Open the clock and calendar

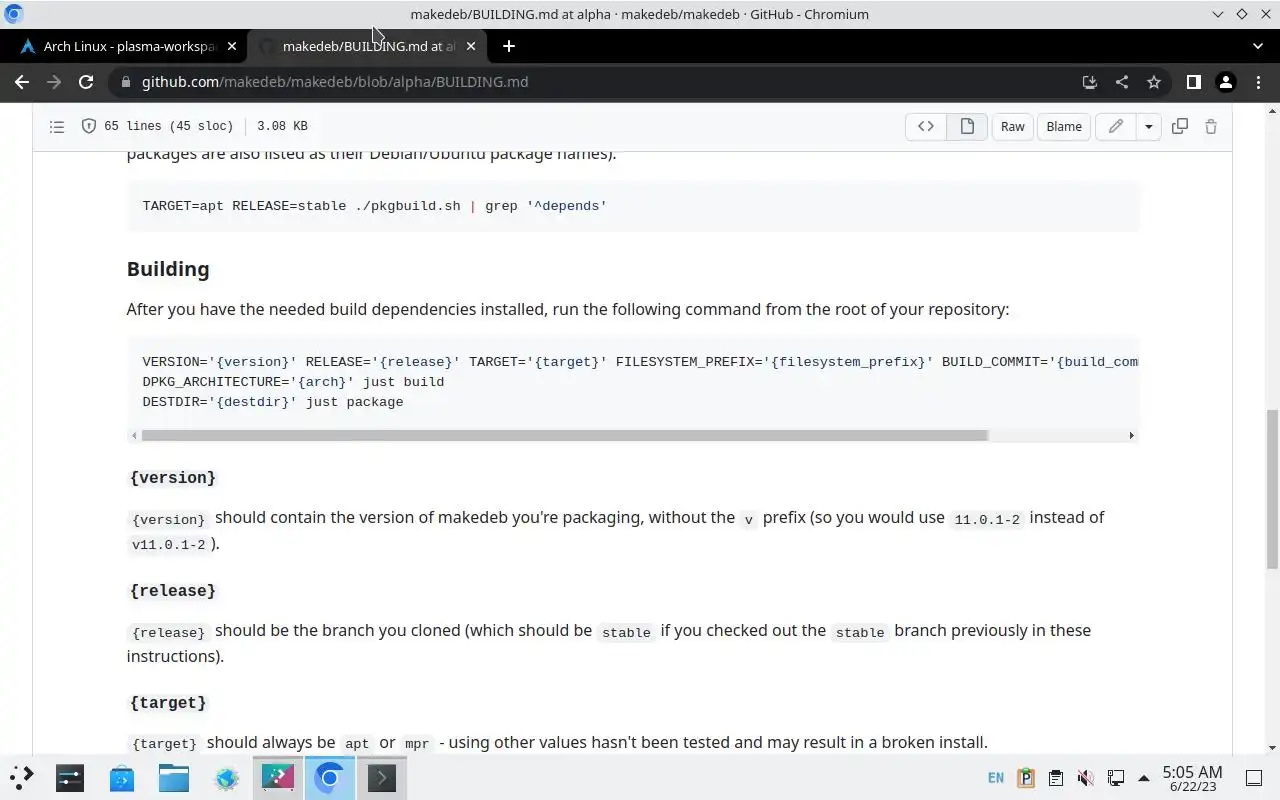[1192, 778]
